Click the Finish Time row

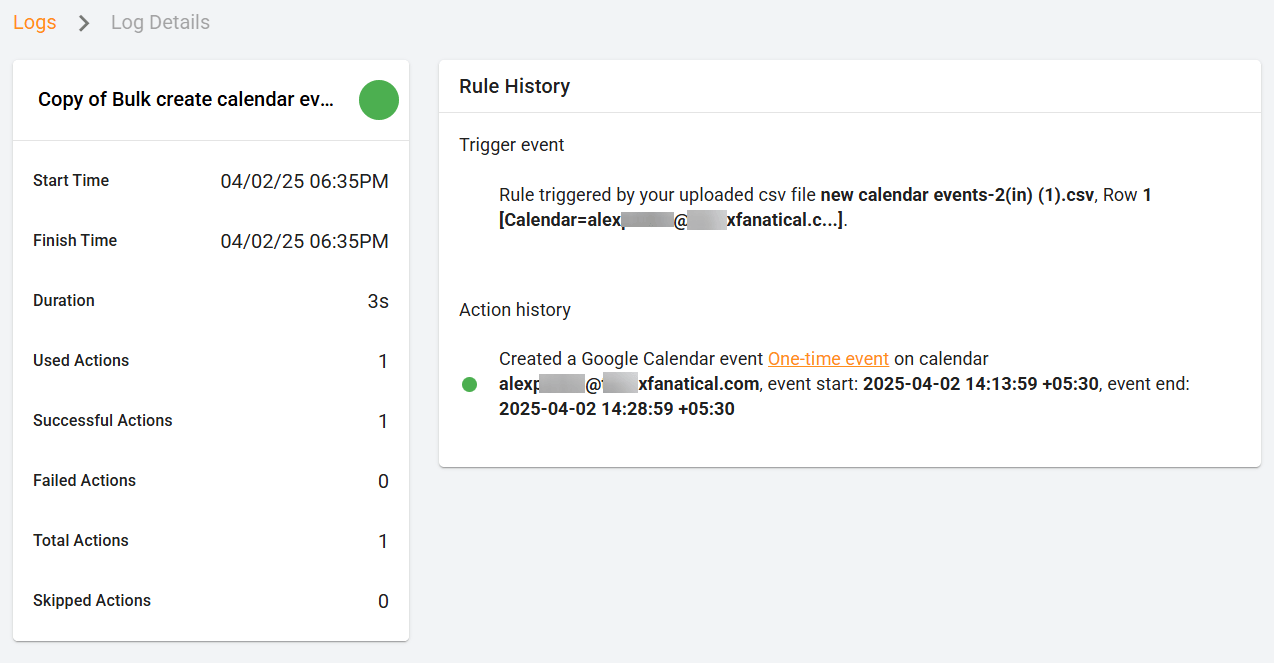pos(210,240)
